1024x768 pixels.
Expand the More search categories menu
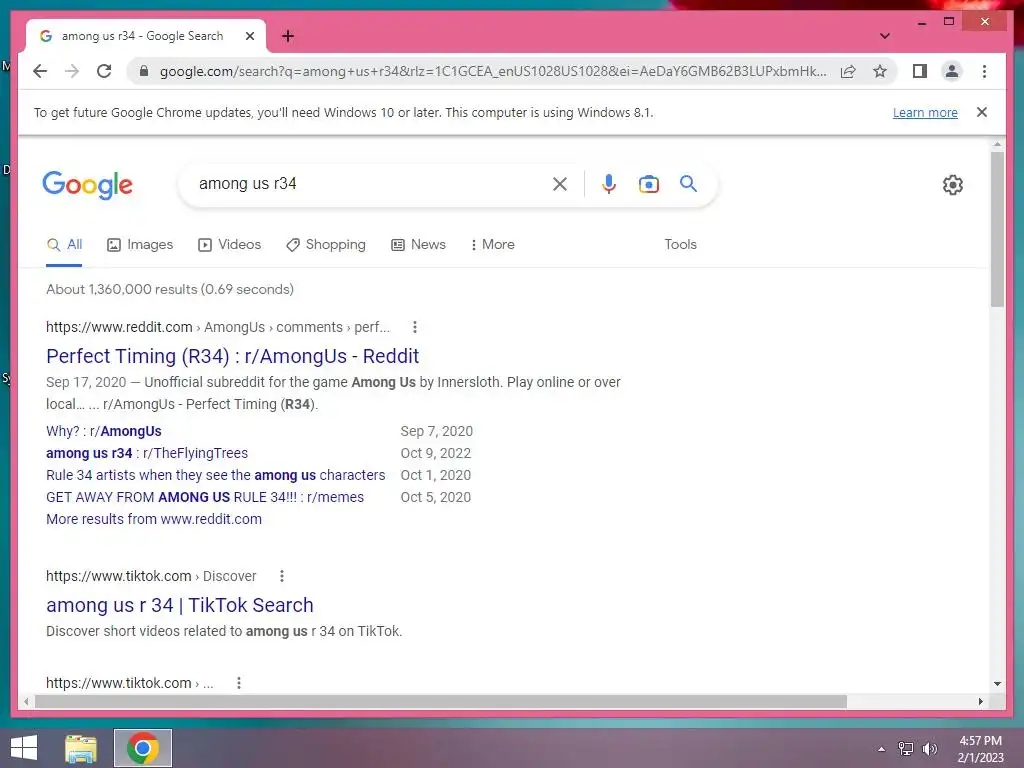tap(492, 245)
